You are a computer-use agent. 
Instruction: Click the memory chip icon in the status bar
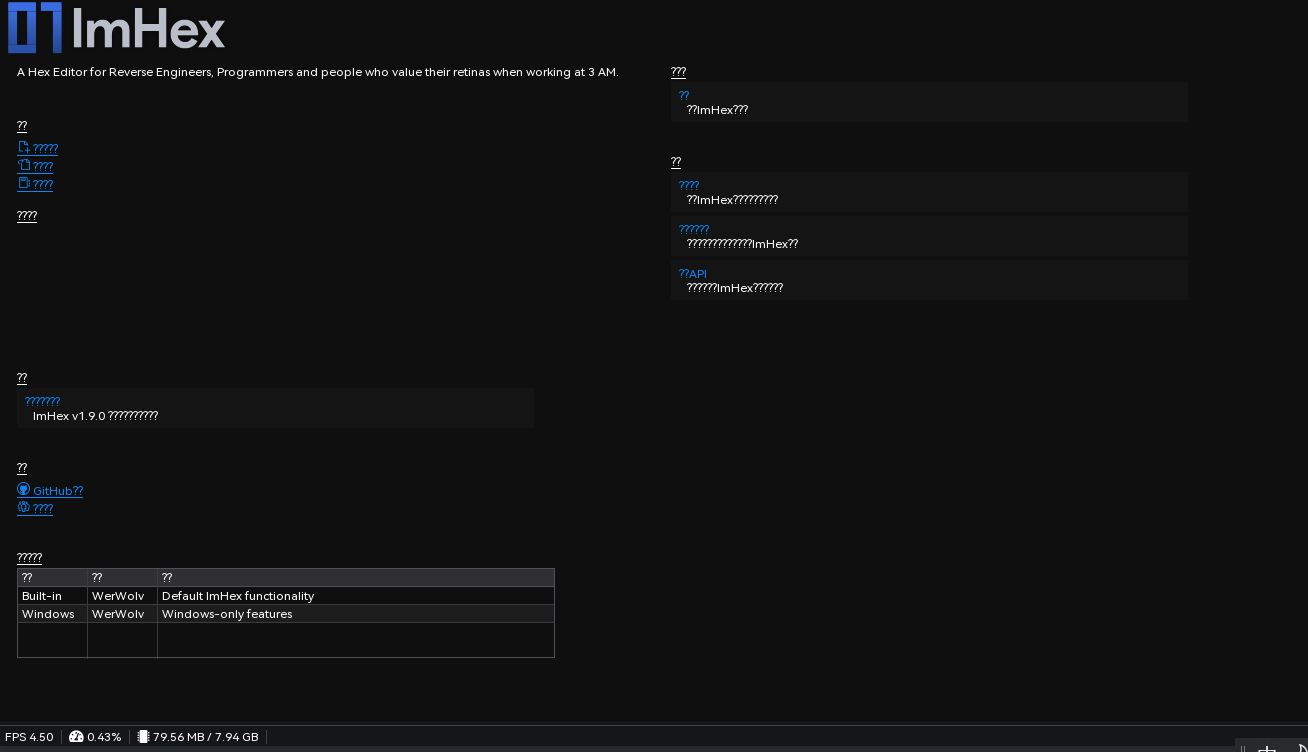pos(143,737)
